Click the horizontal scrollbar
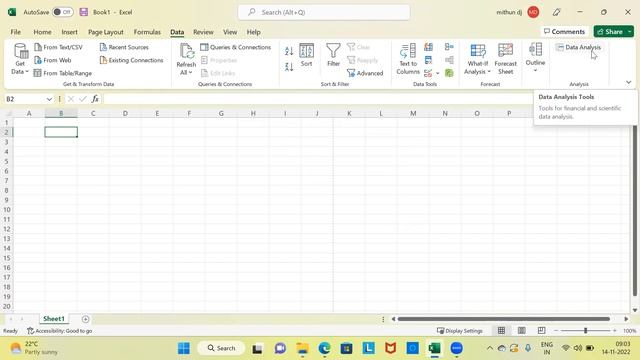This screenshot has width=640, height=360. coord(504,319)
